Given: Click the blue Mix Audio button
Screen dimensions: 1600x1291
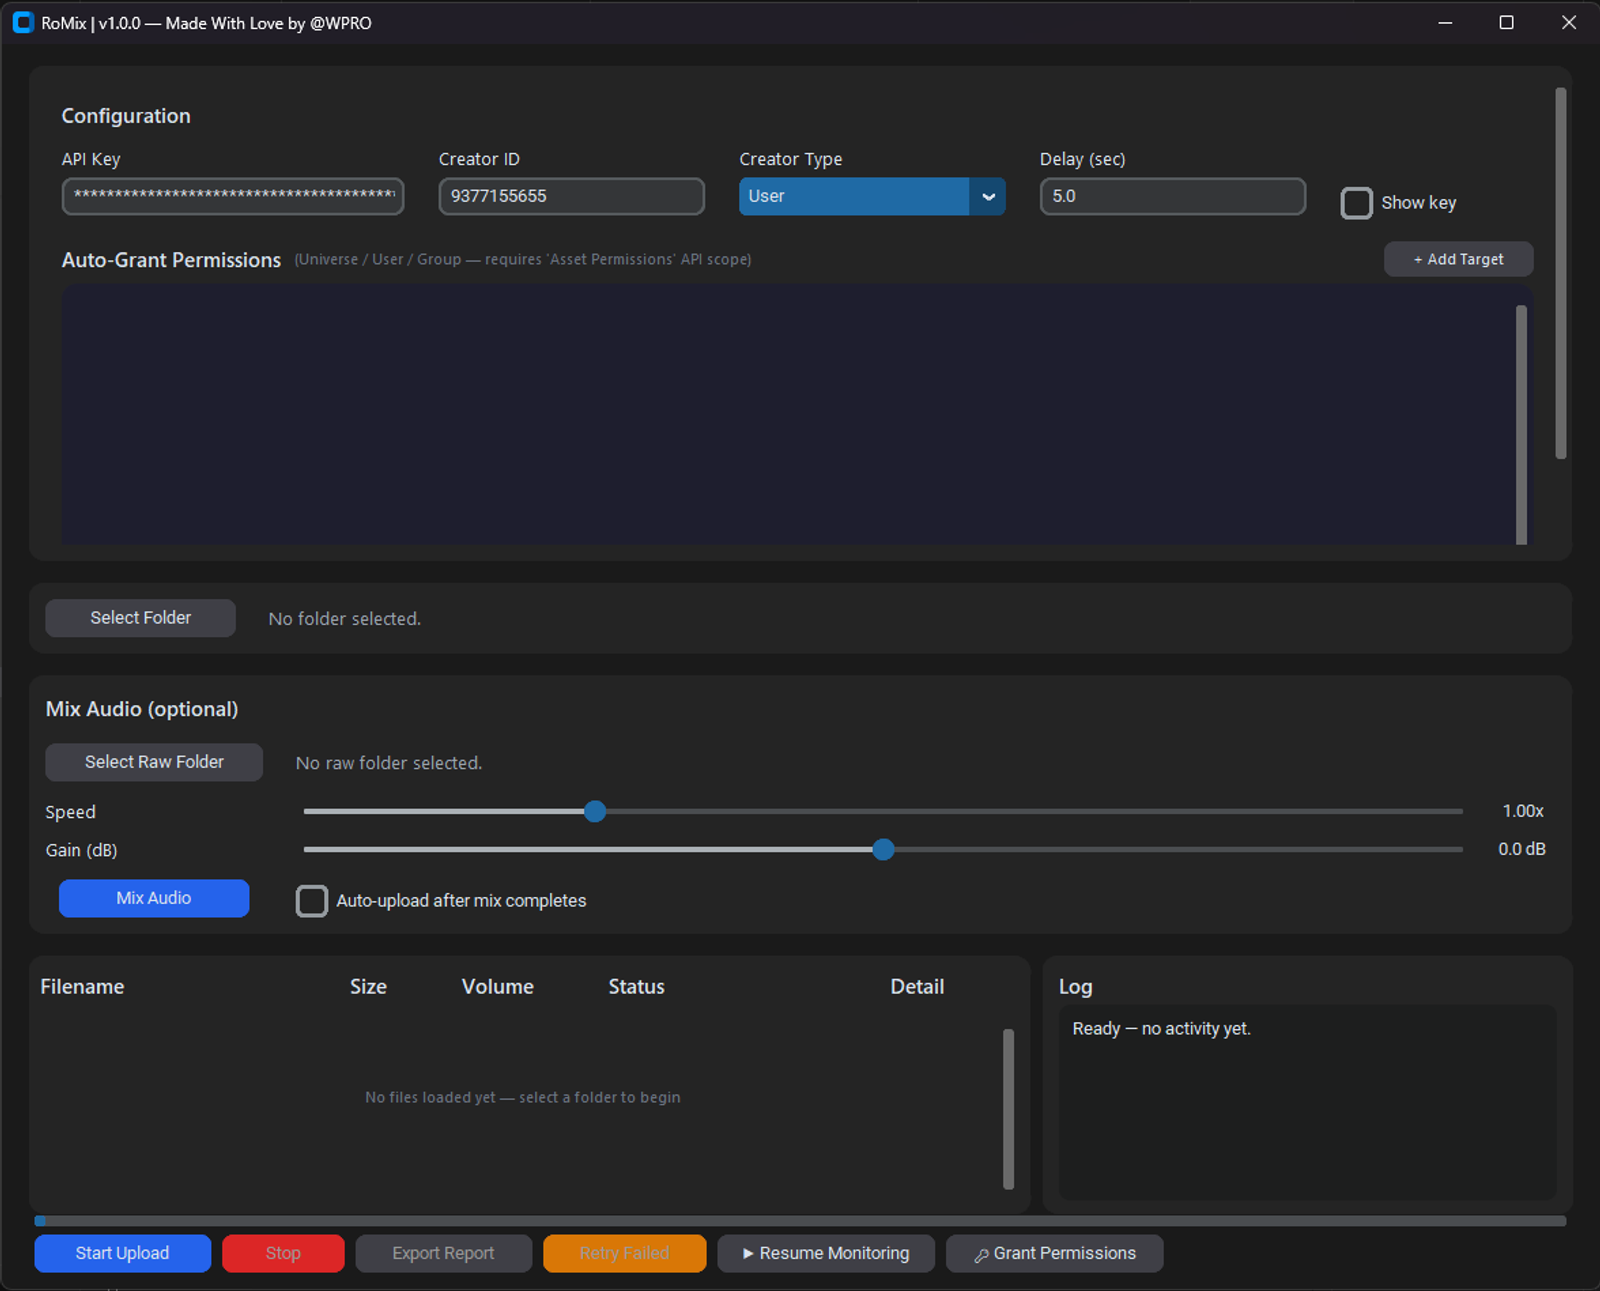Looking at the screenshot, I should (x=154, y=898).
